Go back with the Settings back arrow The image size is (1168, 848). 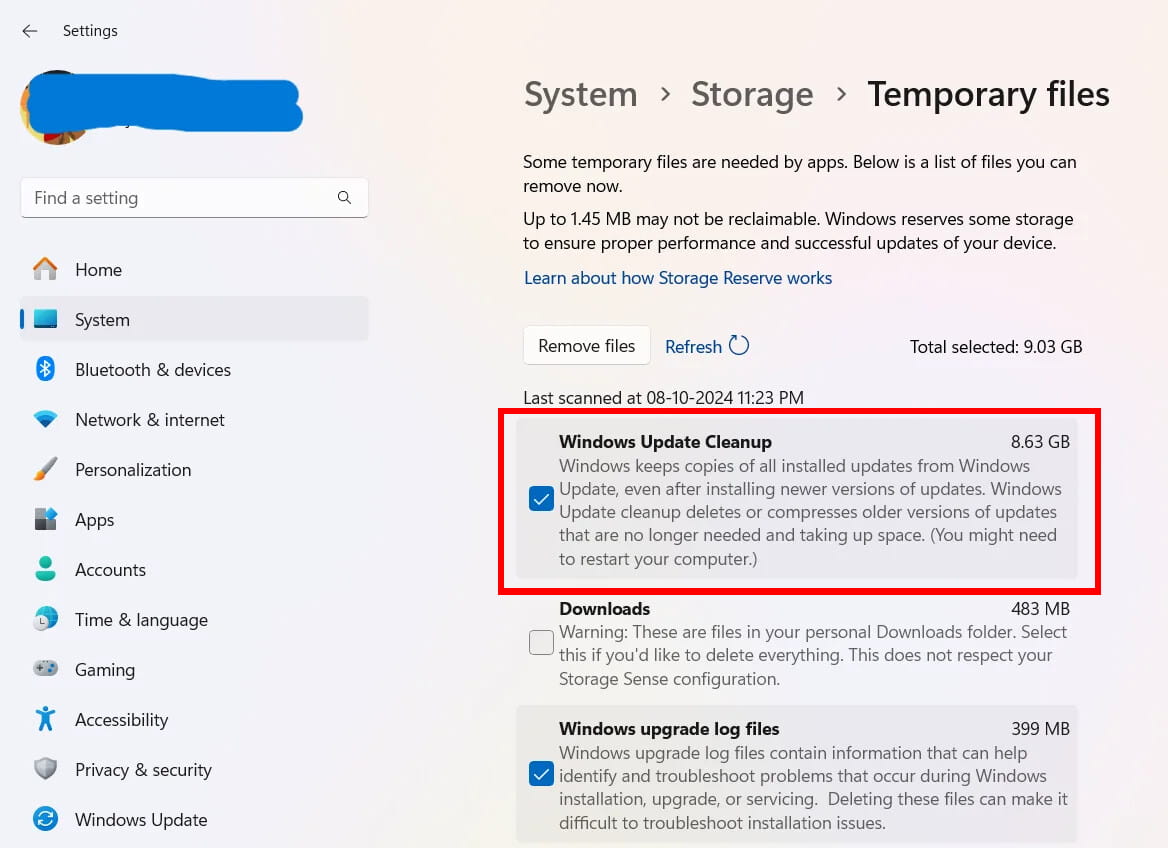[30, 31]
